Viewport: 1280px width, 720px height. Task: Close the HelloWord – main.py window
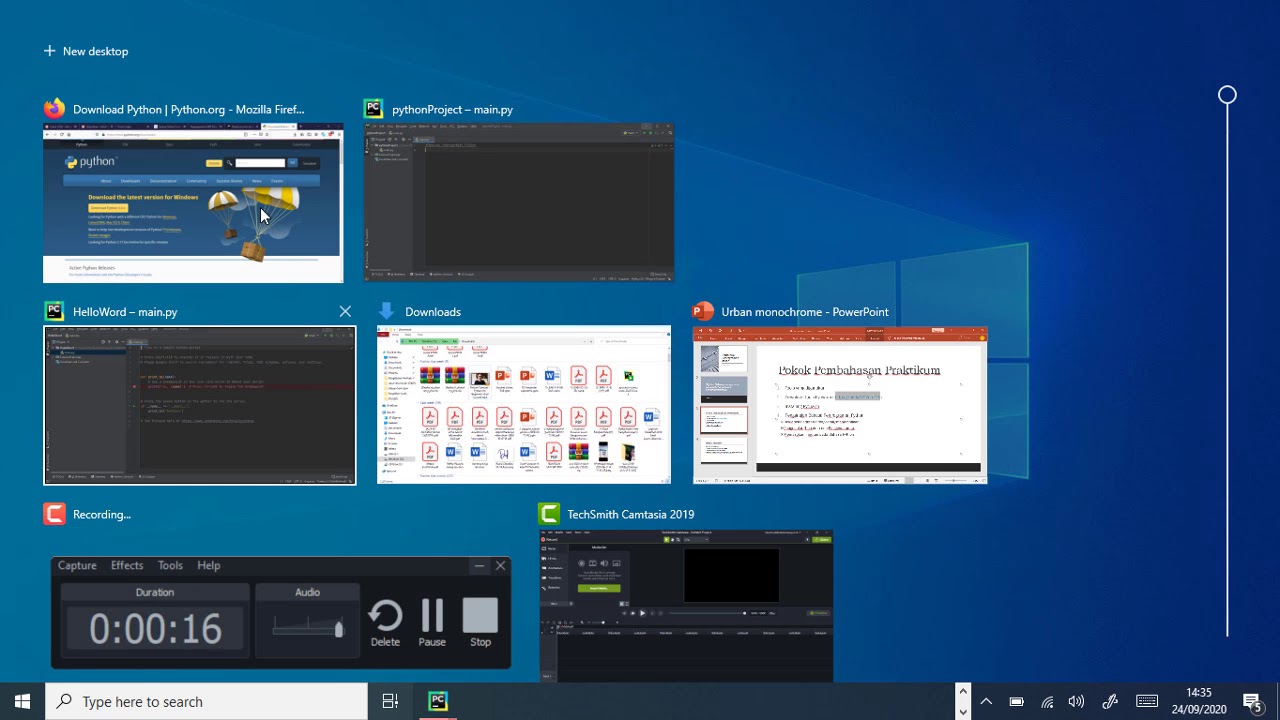(x=345, y=312)
